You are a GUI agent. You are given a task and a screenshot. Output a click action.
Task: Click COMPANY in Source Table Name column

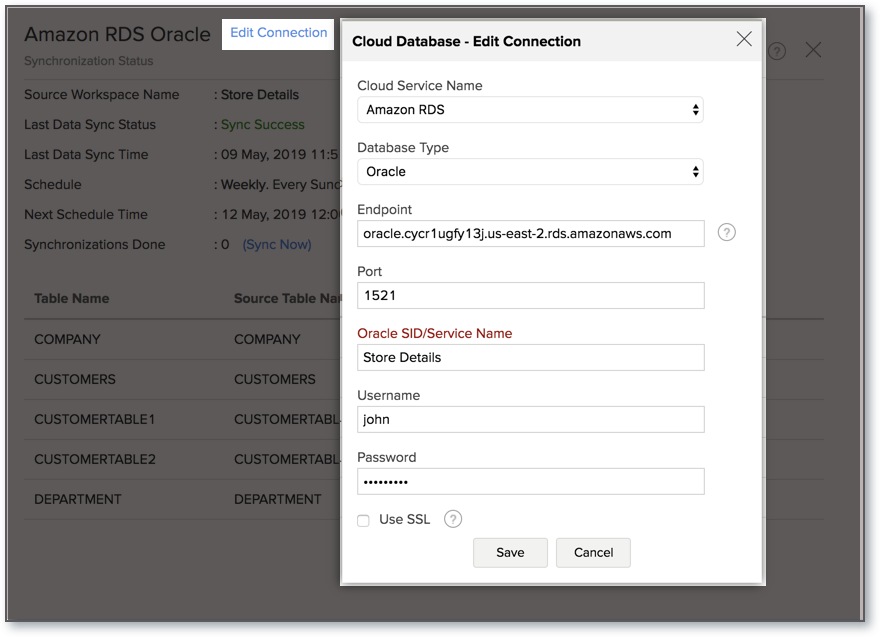pyautogui.click(x=267, y=340)
